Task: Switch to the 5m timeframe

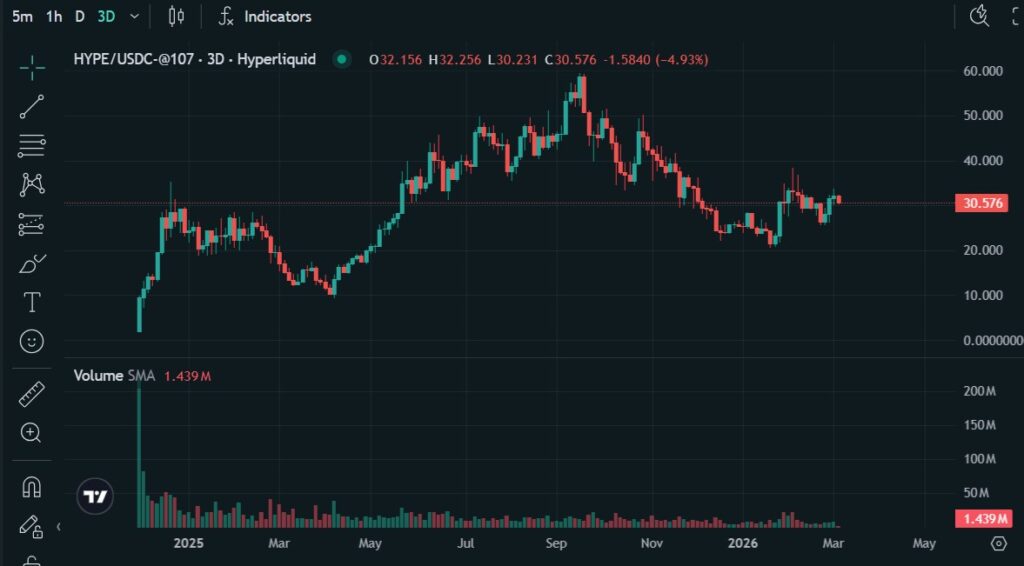Action: click(22, 17)
